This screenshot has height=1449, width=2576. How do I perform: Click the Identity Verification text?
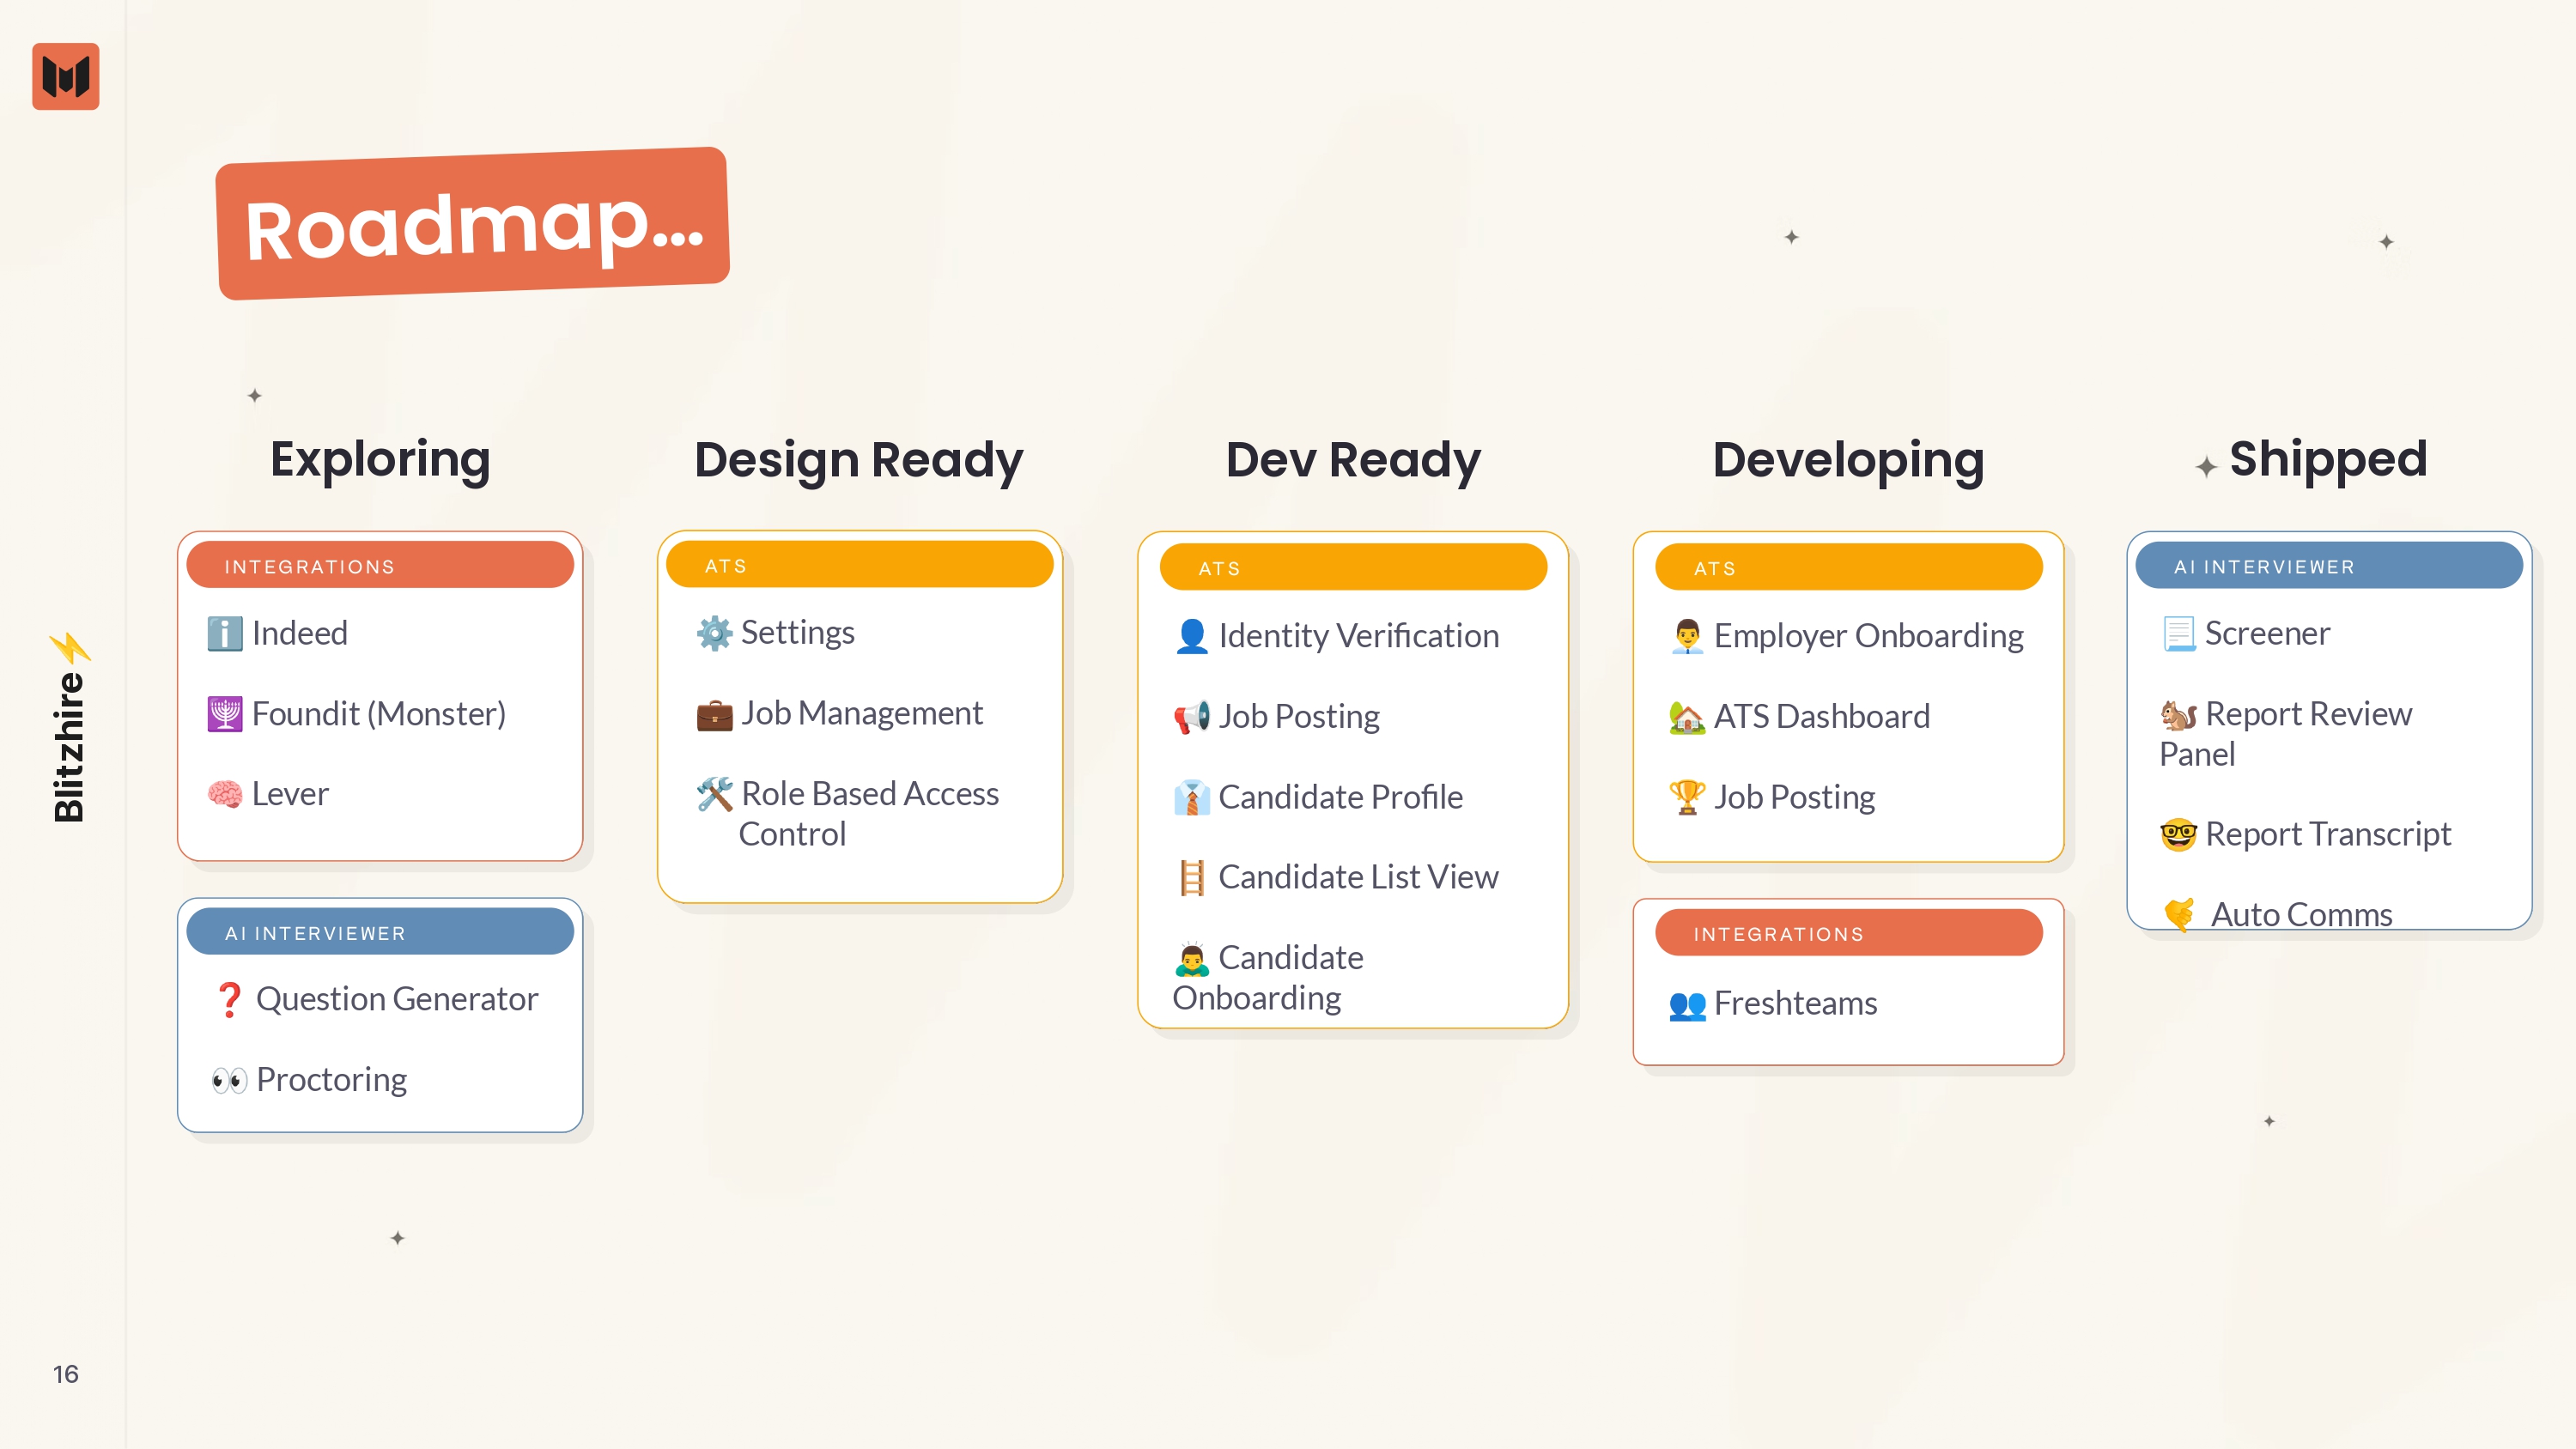coord(1359,636)
